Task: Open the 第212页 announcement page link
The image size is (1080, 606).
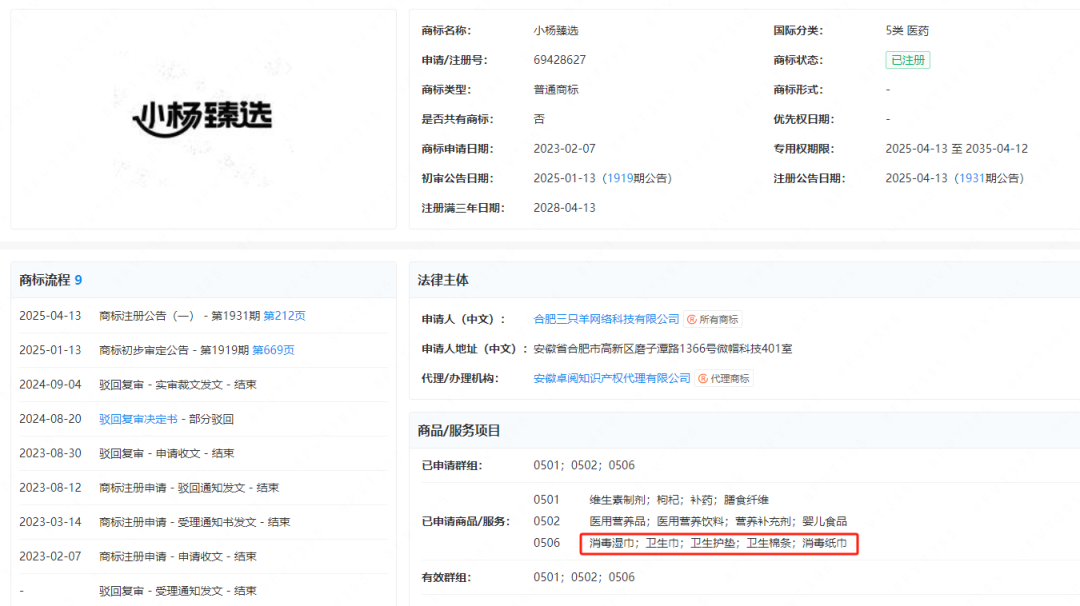Action: click(284, 316)
